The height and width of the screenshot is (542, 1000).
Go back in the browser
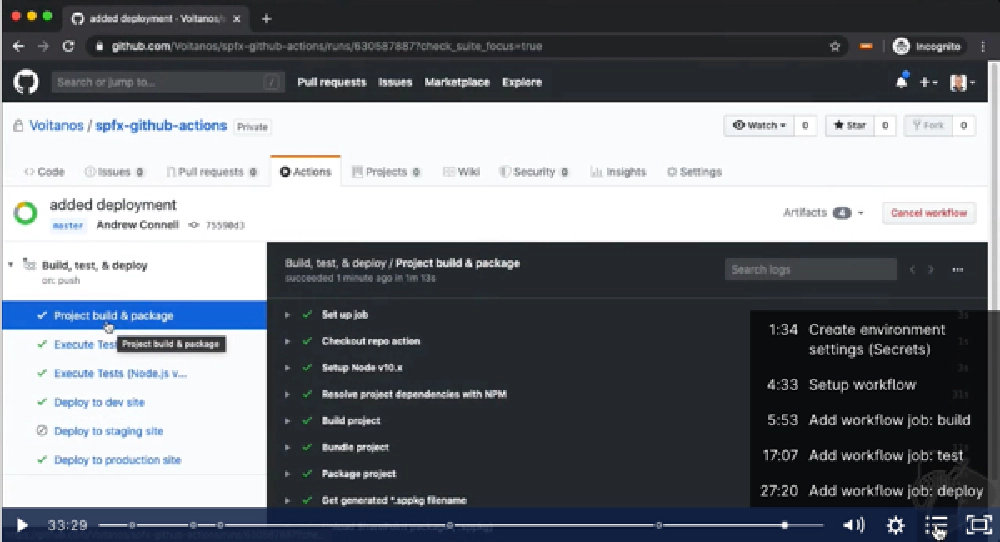18,46
